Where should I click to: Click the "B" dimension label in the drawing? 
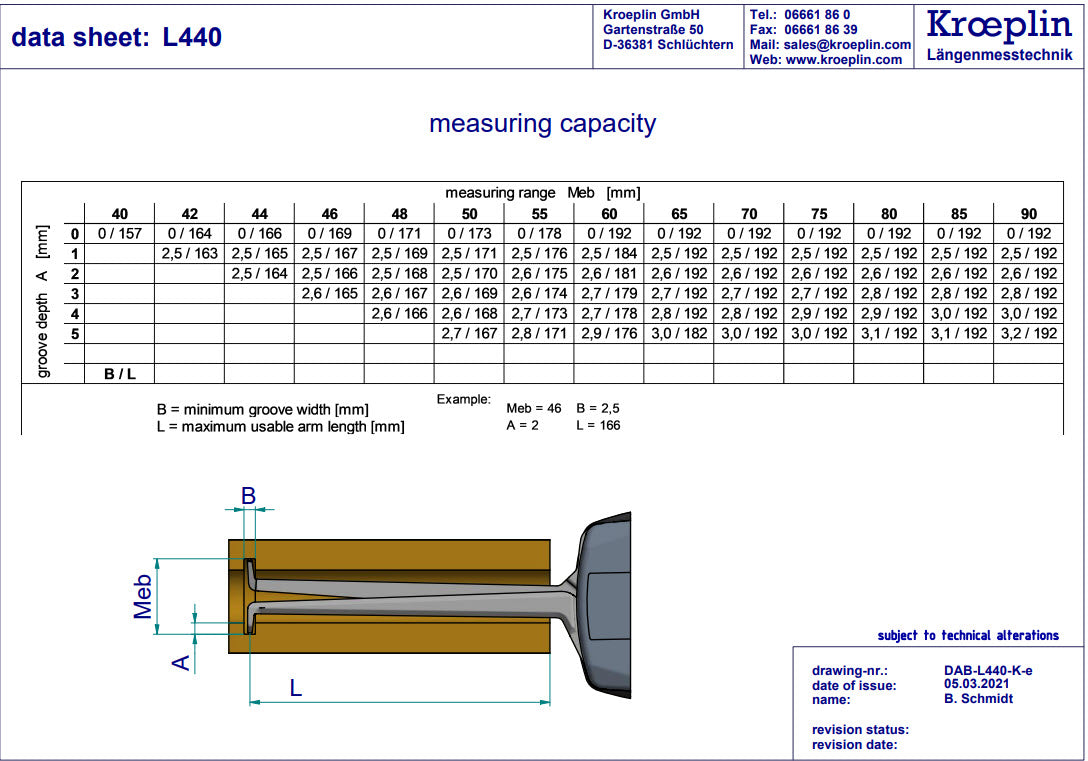point(249,495)
